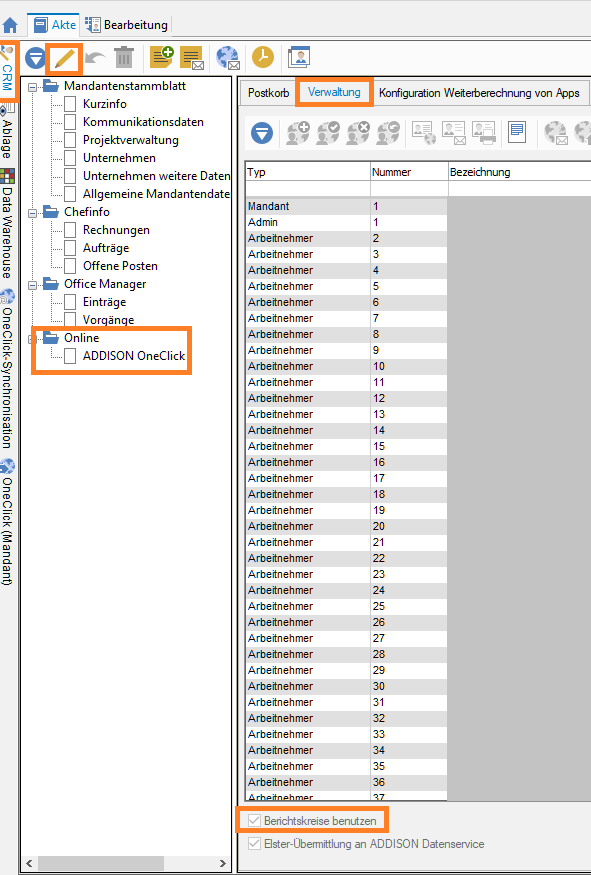The height and width of the screenshot is (875, 591).
Task: Open the blue filter funnel in Verwaltung toolbar
Action: point(262,133)
